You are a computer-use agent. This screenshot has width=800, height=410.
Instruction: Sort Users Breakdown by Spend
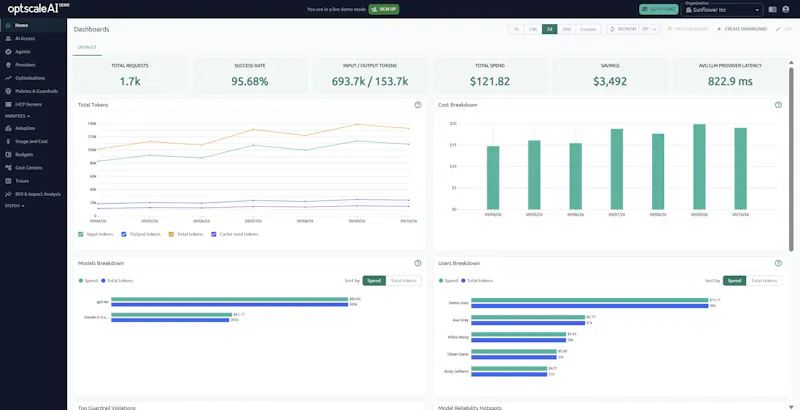734,280
